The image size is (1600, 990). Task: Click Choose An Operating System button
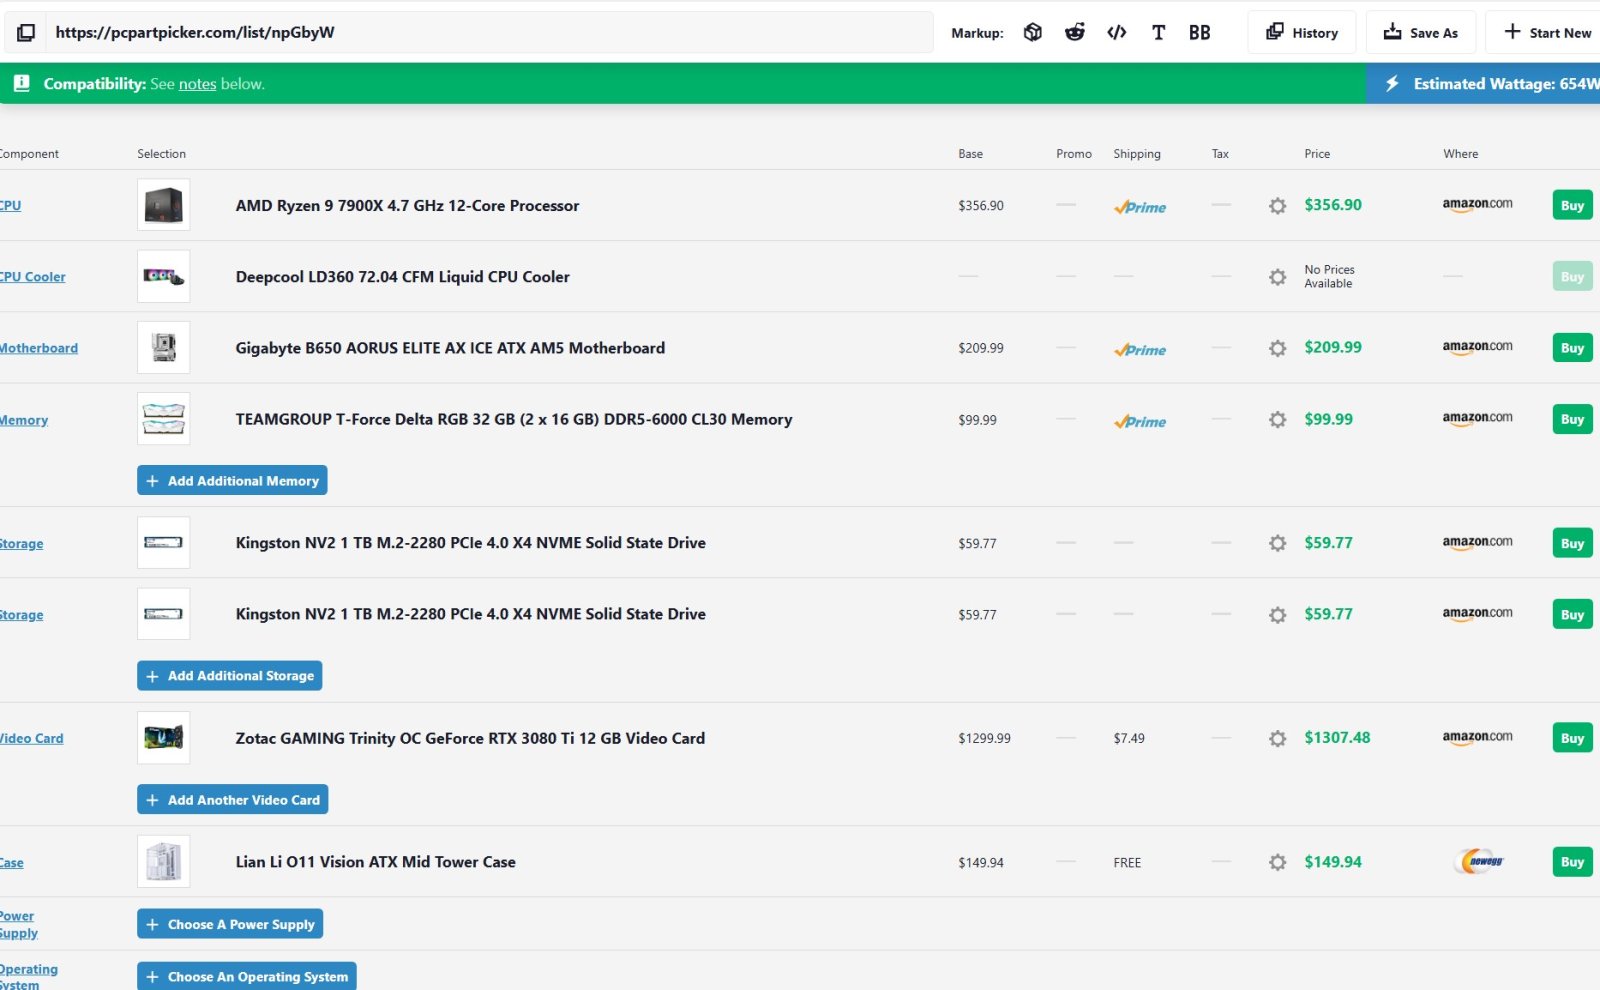(246, 977)
